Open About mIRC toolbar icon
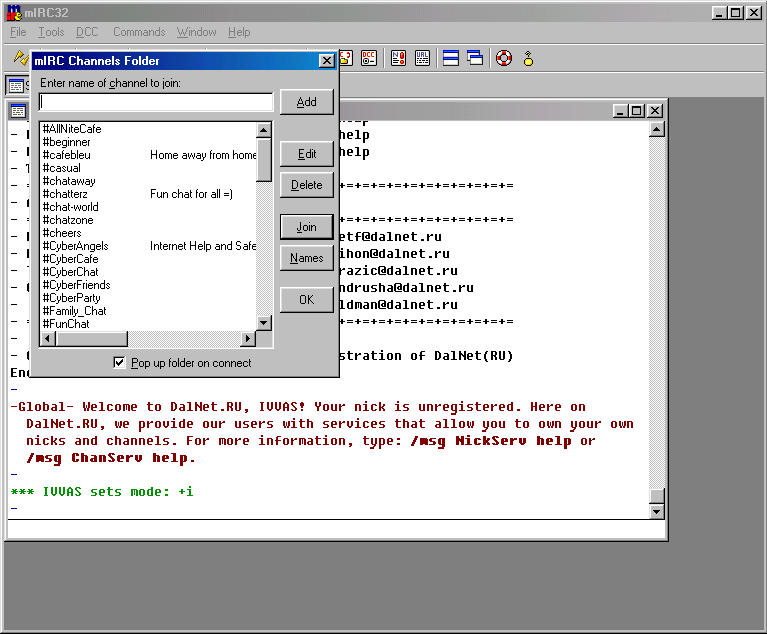This screenshot has height=634, width=767. pos(528,58)
